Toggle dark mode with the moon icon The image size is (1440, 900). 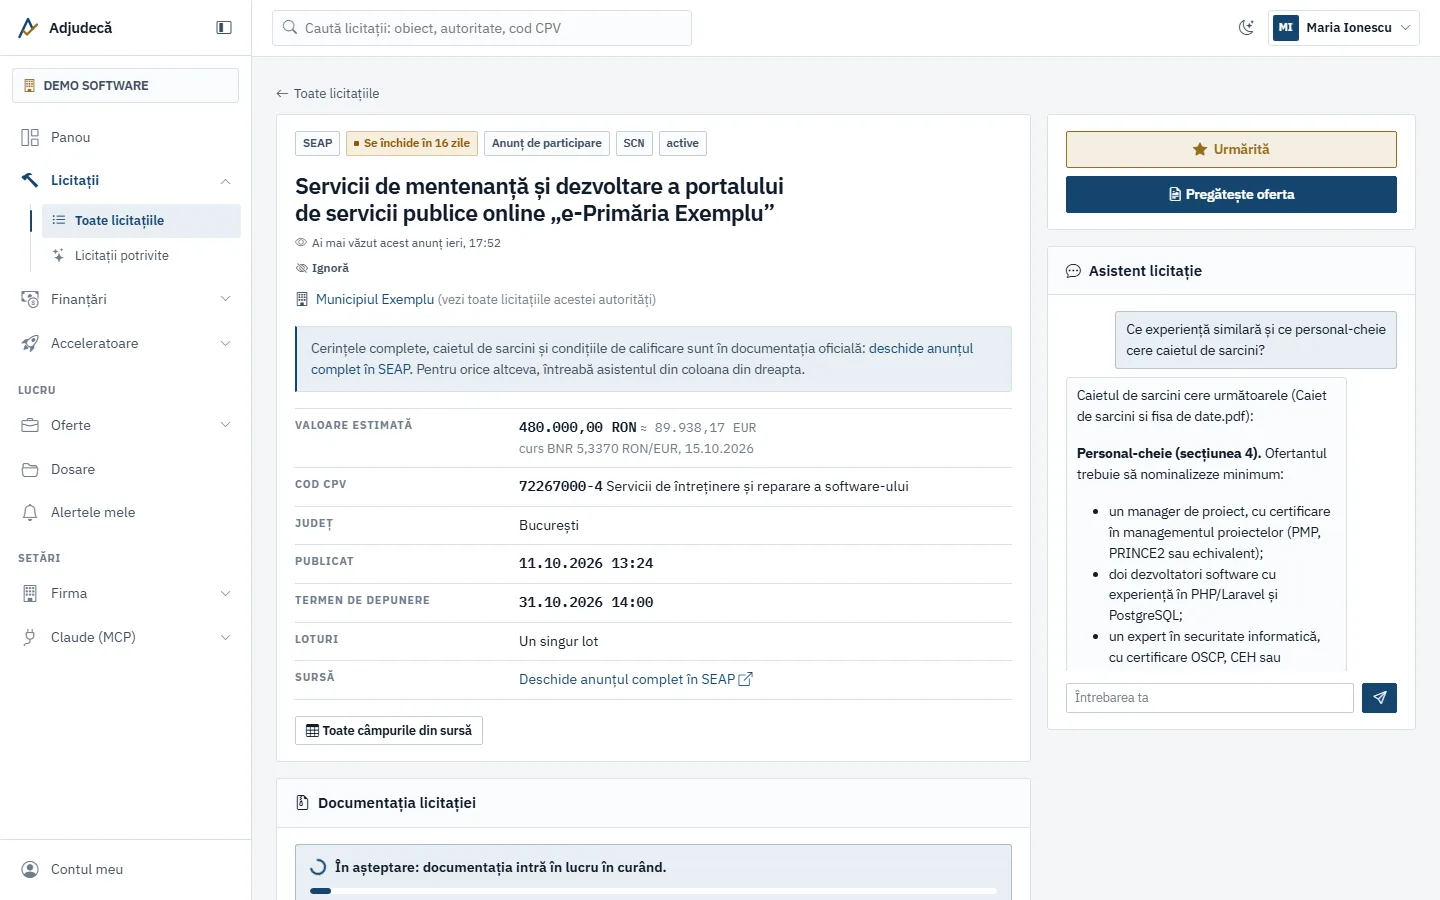point(1246,28)
